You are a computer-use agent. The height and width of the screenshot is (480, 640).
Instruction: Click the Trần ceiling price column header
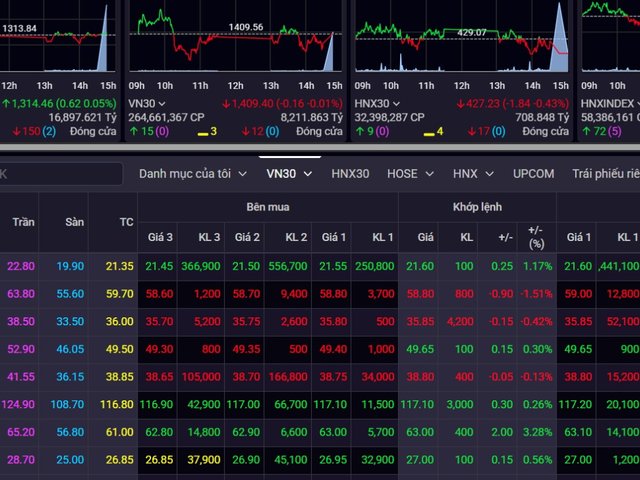coord(22,221)
